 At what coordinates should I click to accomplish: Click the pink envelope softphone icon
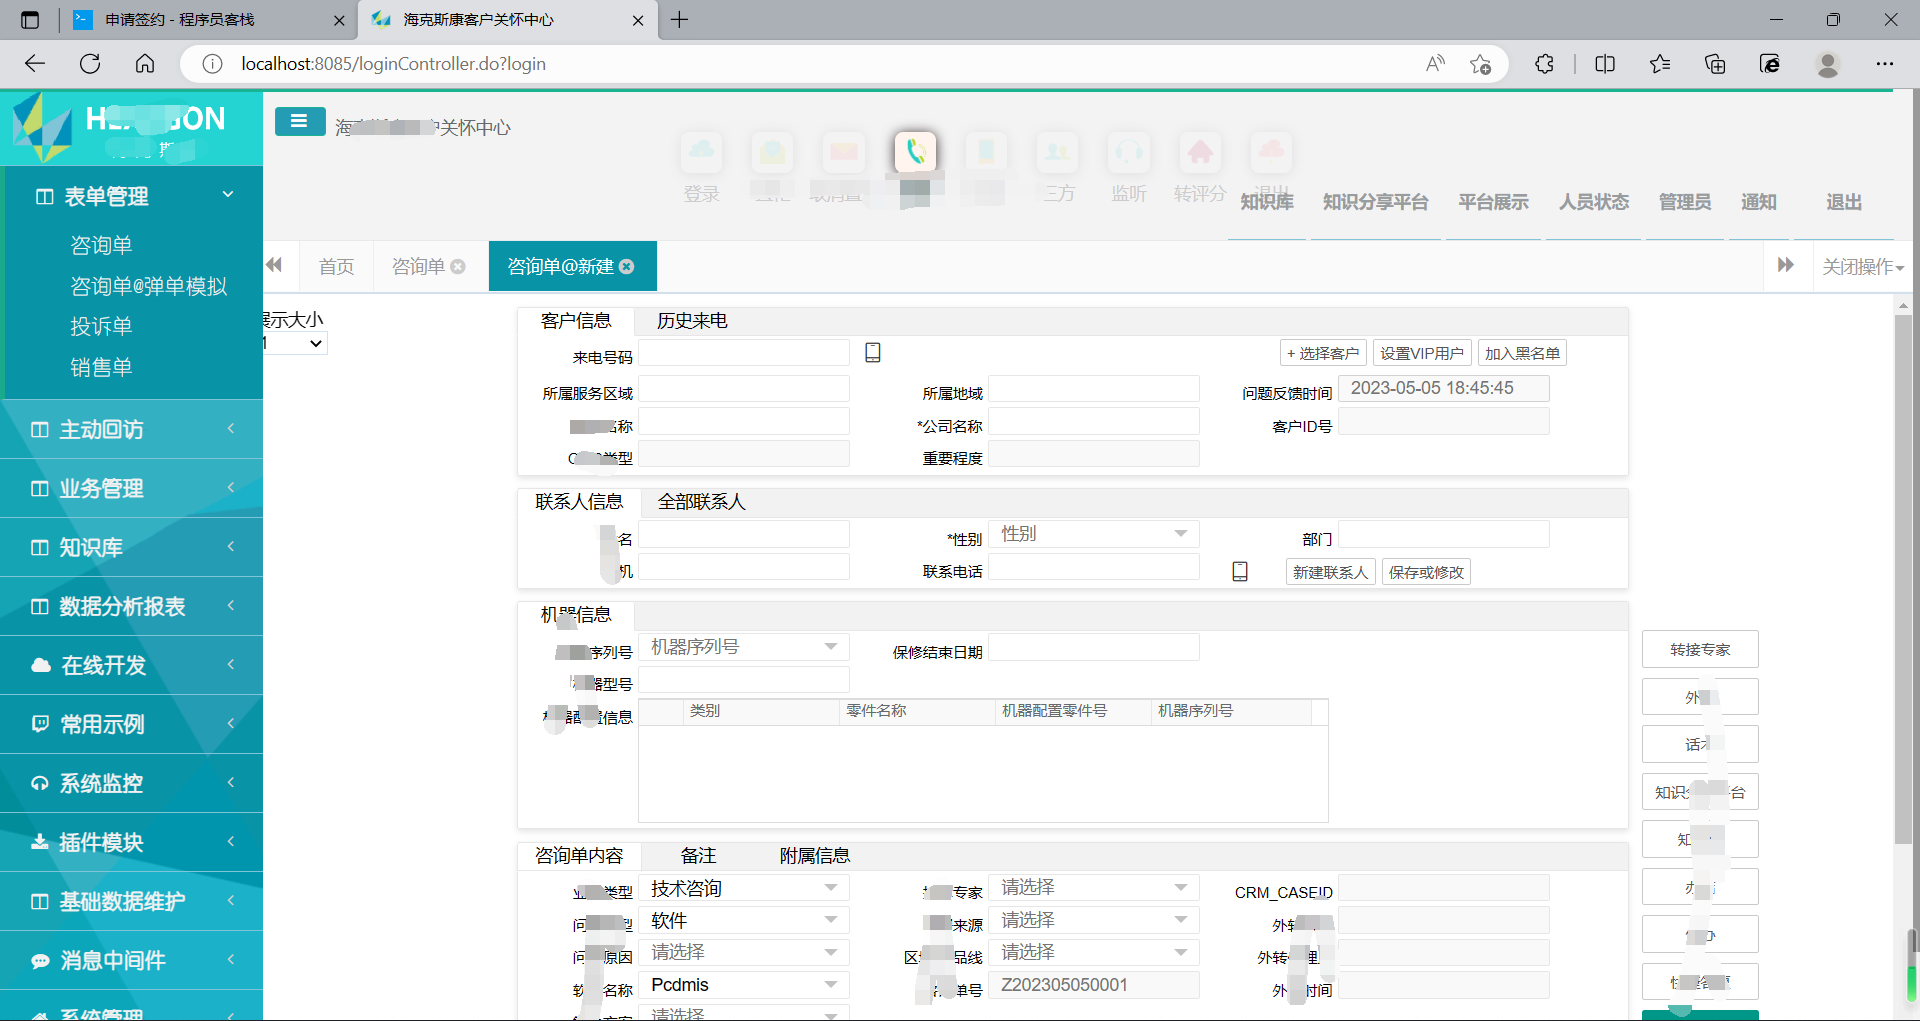(843, 153)
